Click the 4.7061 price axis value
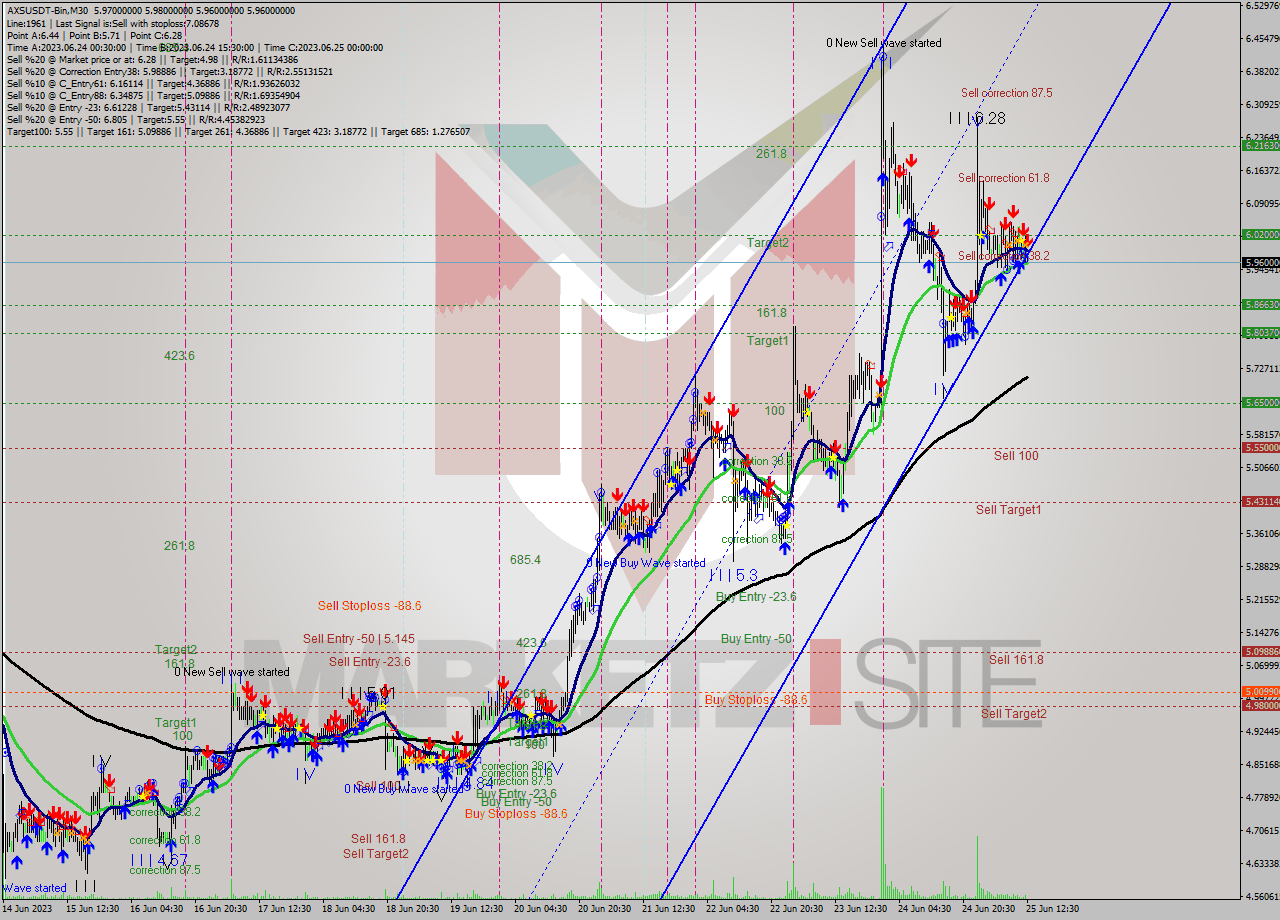Image resolution: width=1280 pixels, height=920 pixels. pyautogui.click(x=1262, y=830)
